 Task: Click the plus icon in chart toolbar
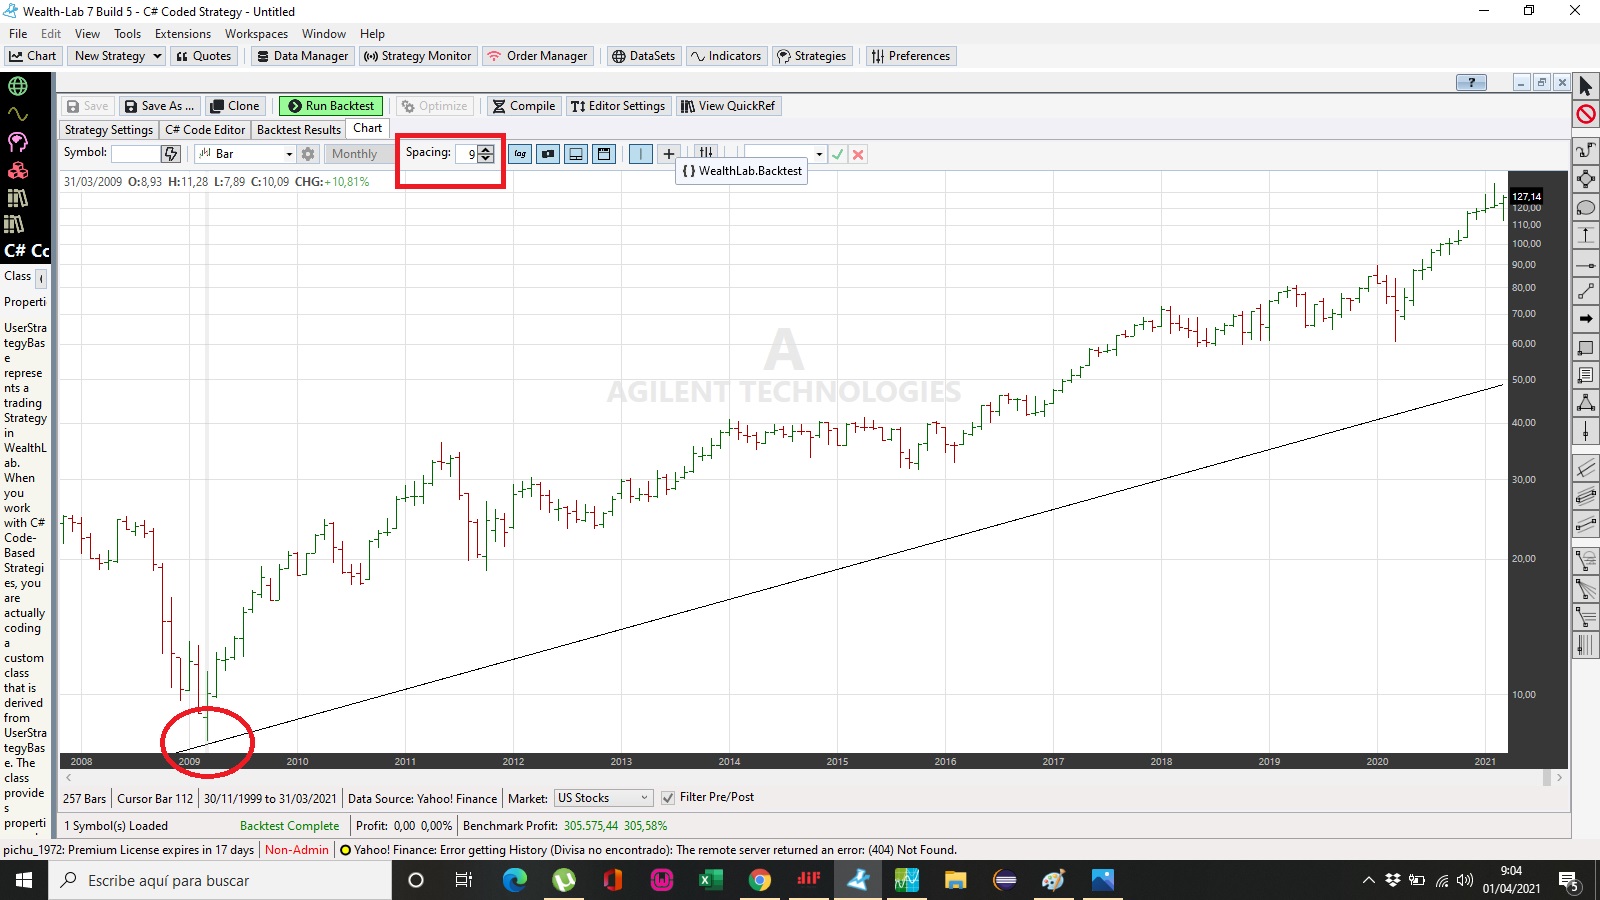click(669, 154)
